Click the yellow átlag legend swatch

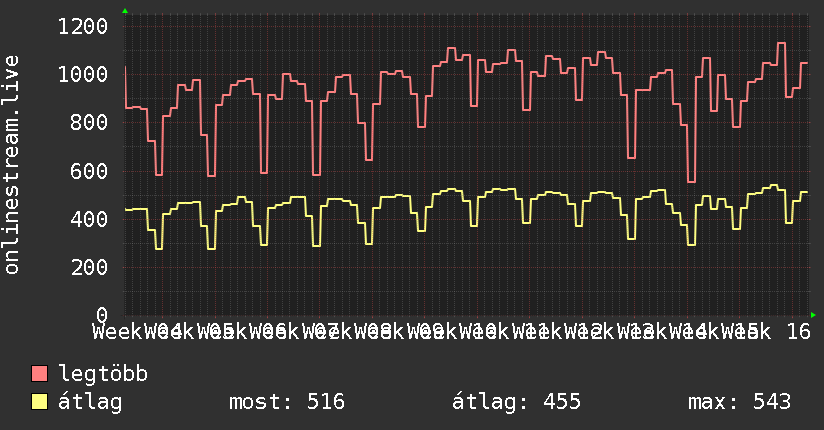(39, 402)
